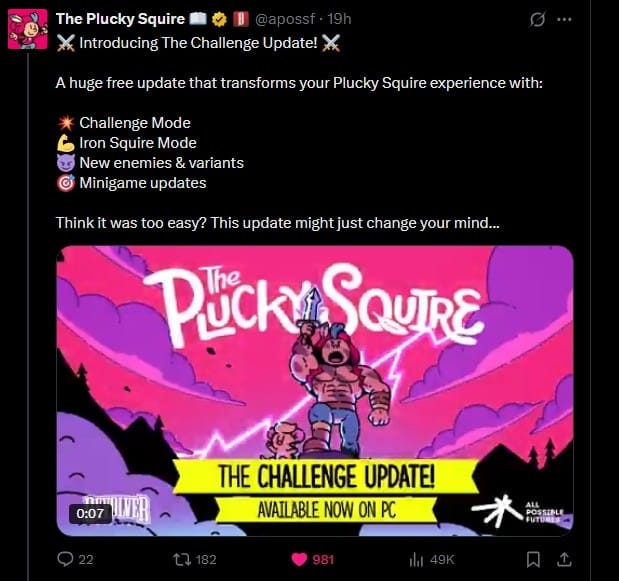The image size is (619, 581).
Task: Click the Grok circle-slash icon
Action: pos(537,19)
